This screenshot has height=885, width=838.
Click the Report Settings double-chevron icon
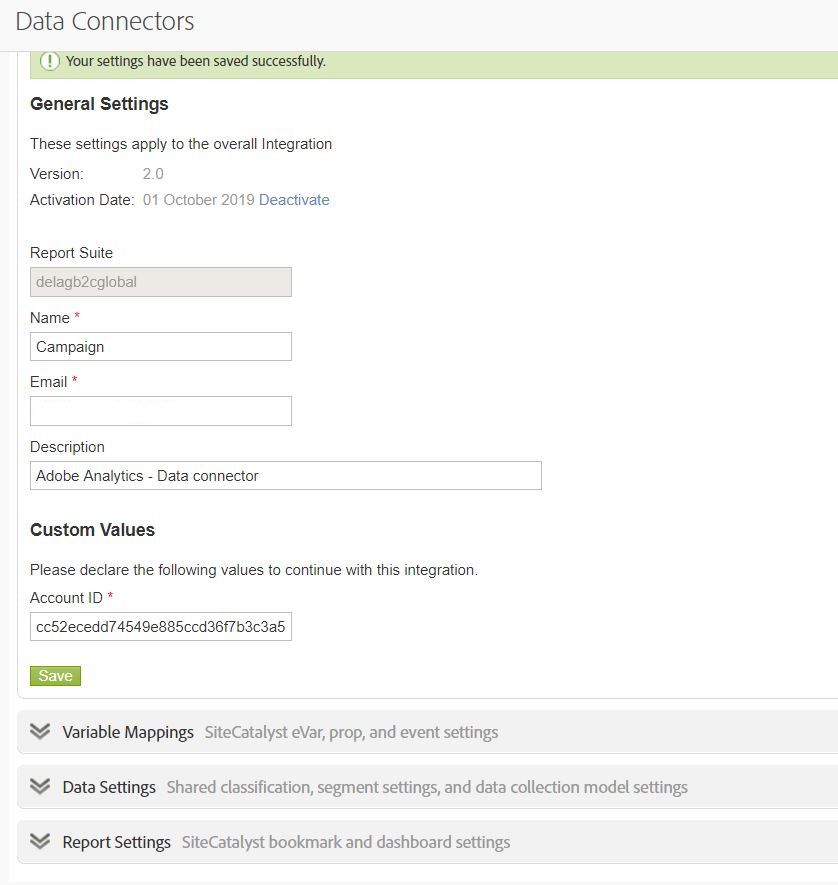(40, 841)
